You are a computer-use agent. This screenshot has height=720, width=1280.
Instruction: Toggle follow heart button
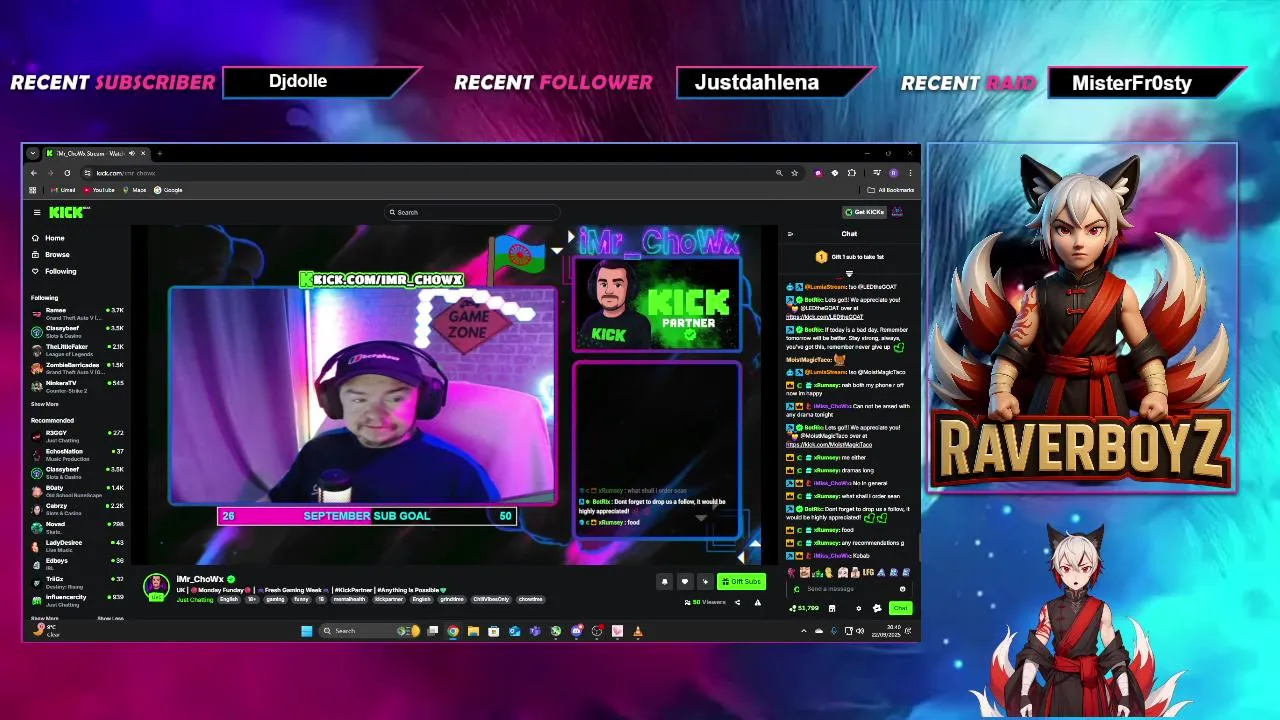[x=685, y=581]
